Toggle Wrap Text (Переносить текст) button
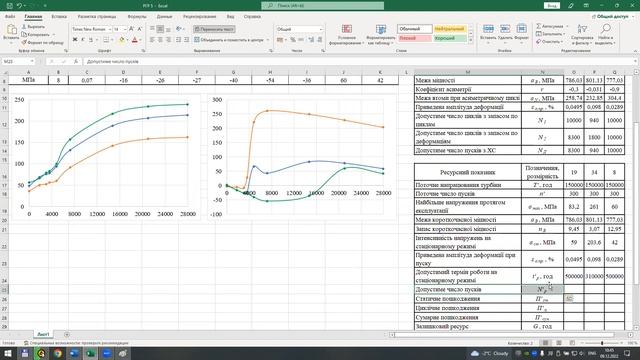The width and height of the screenshot is (640, 360). tap(214, 29)
